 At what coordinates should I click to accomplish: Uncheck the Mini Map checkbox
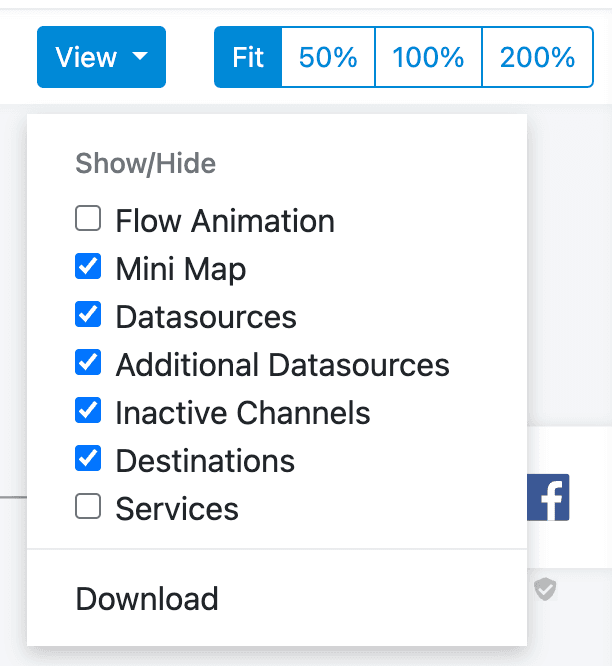pos(88,266)
